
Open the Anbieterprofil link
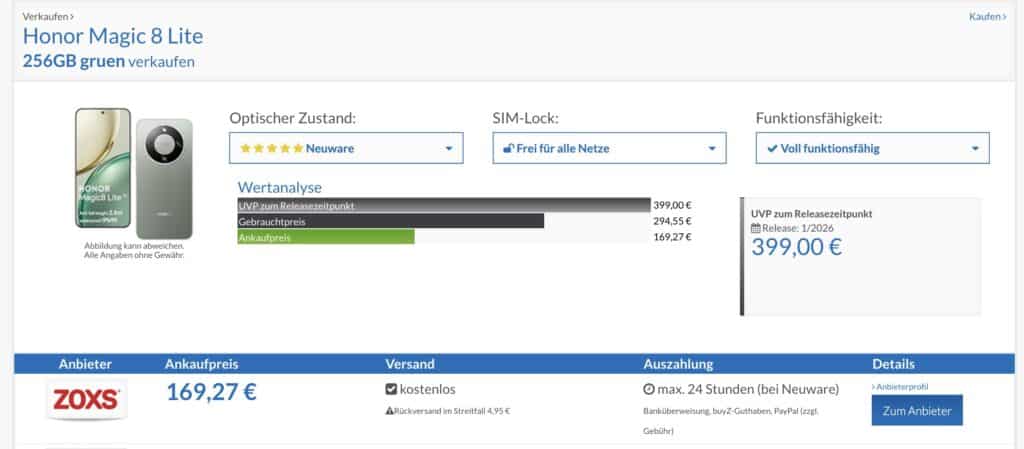point(899,387)
